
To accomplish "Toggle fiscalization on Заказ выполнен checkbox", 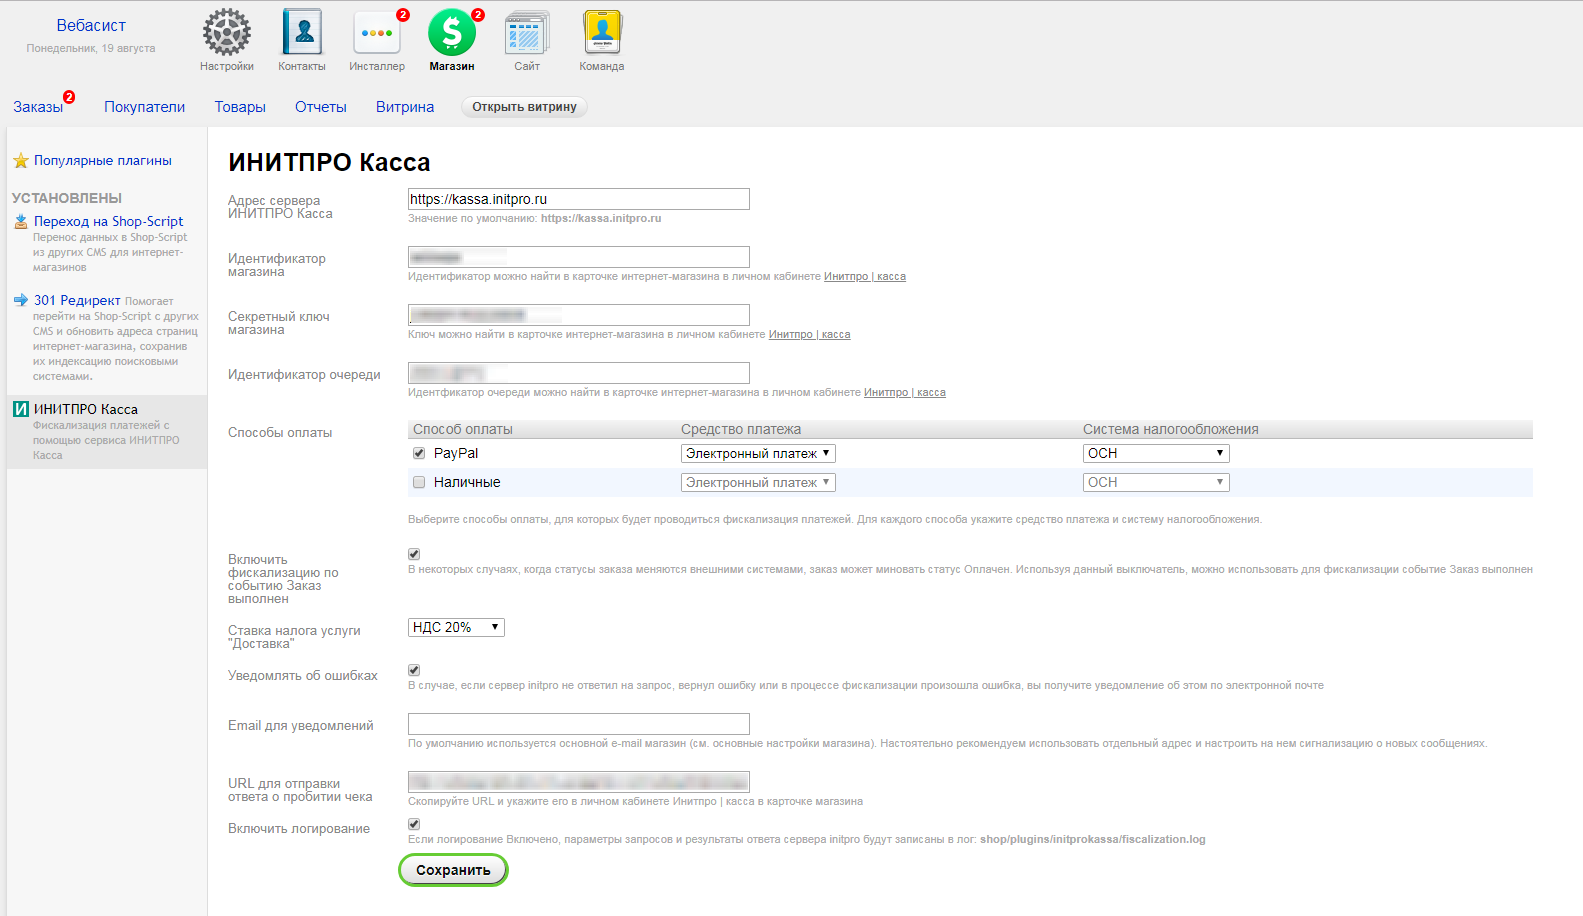I will 414,554.
